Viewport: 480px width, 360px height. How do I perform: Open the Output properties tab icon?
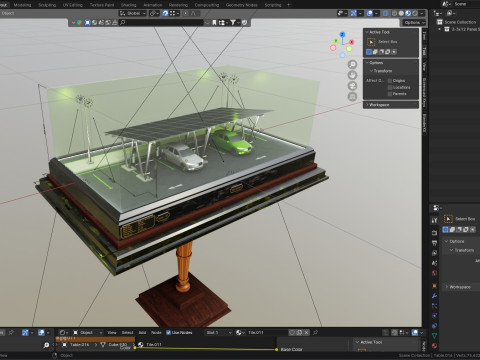point(434,243)
